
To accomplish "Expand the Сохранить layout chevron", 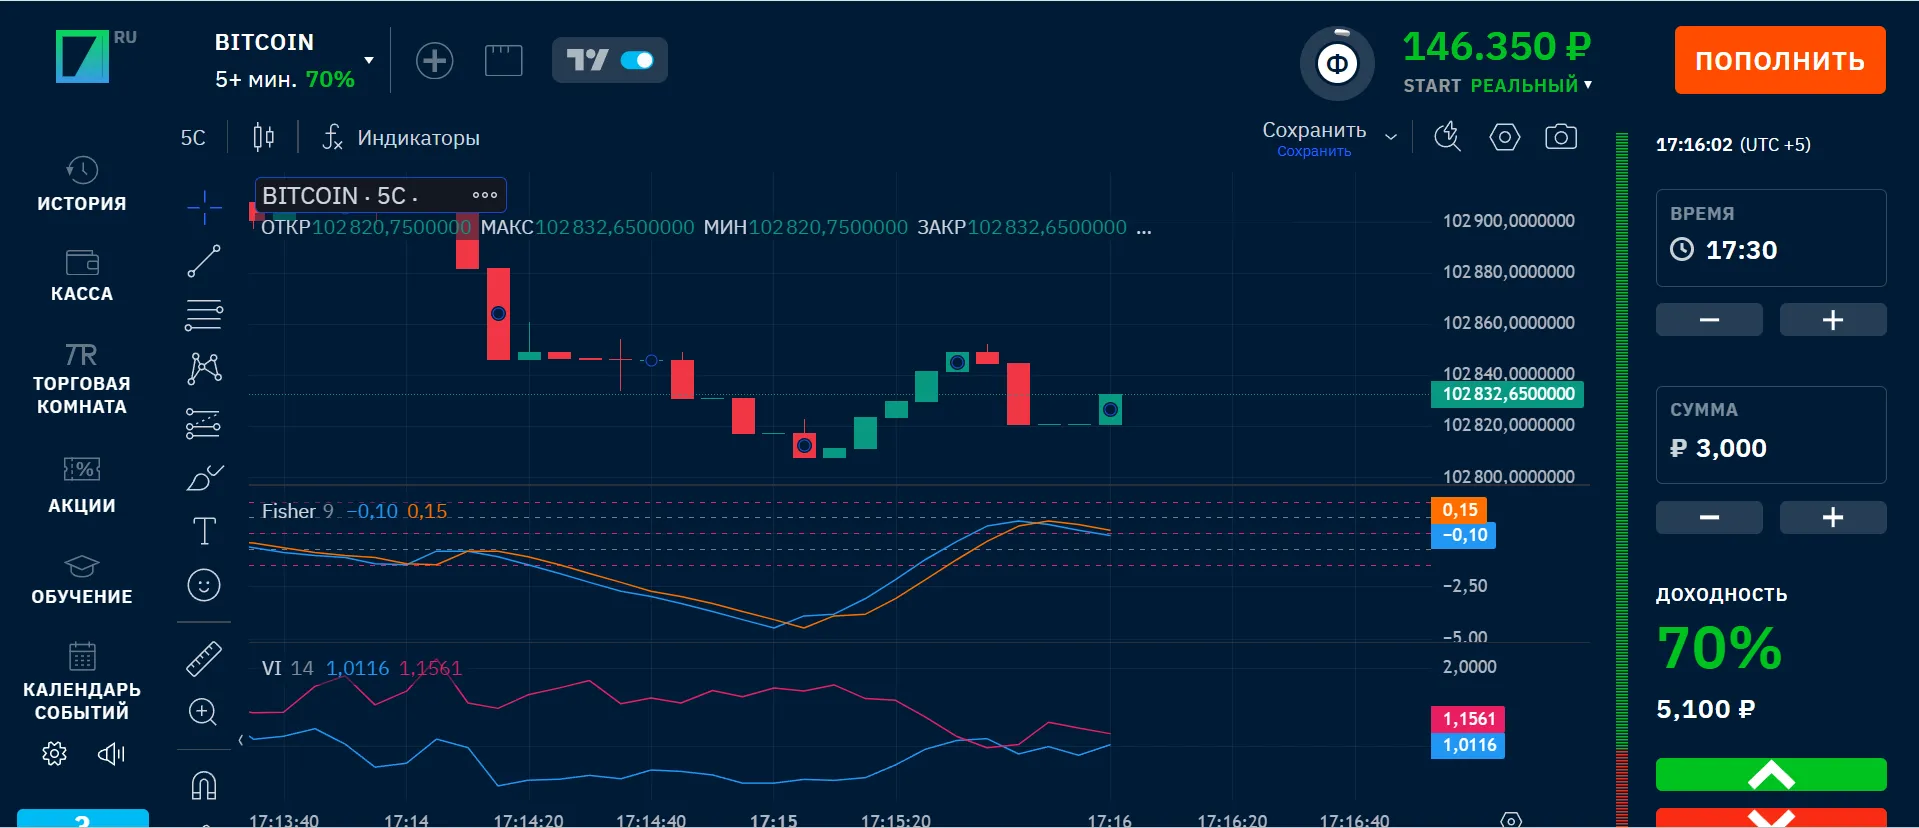I will [x=1390, y=137].
